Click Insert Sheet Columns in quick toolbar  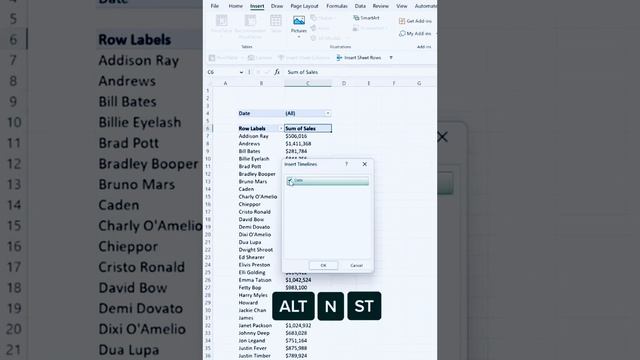click(304, 58)
